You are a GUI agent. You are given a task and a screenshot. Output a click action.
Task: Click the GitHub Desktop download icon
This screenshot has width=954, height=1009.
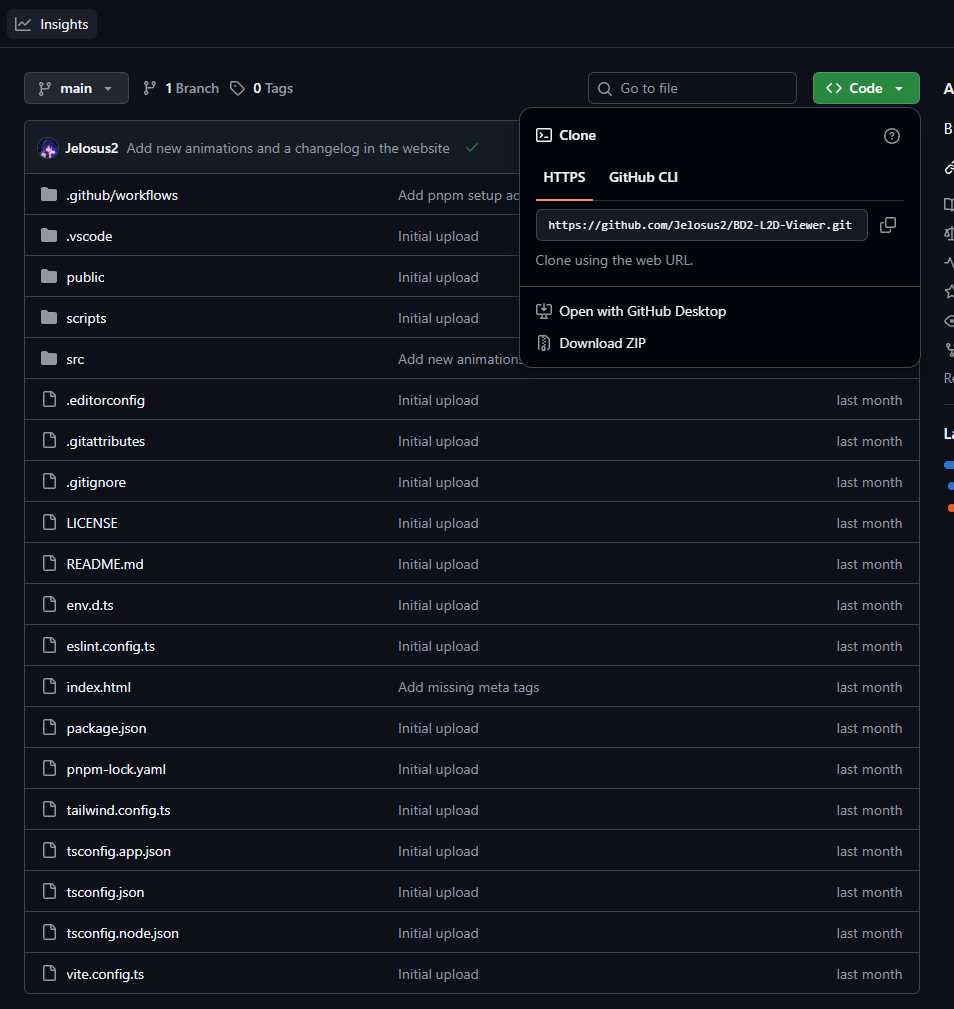[544, 311]
